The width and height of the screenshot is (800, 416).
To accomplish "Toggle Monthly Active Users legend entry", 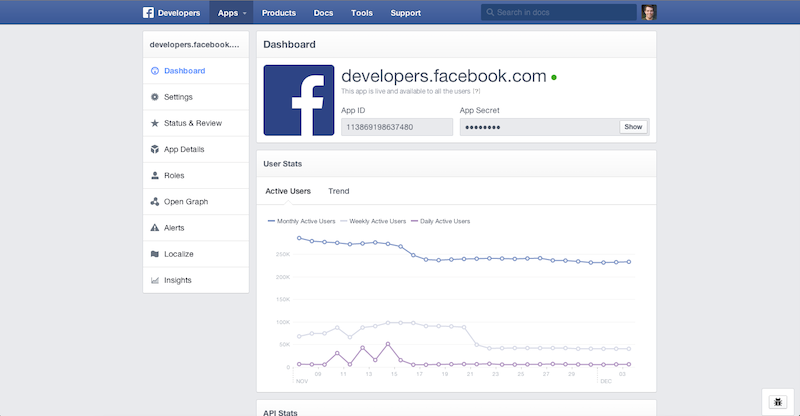I will point(302,221).
